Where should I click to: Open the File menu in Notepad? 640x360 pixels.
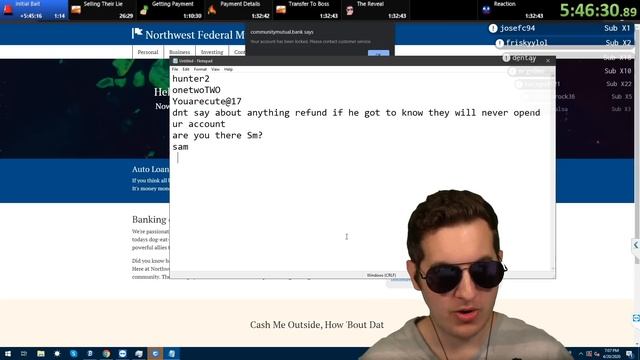pos(175,69)
